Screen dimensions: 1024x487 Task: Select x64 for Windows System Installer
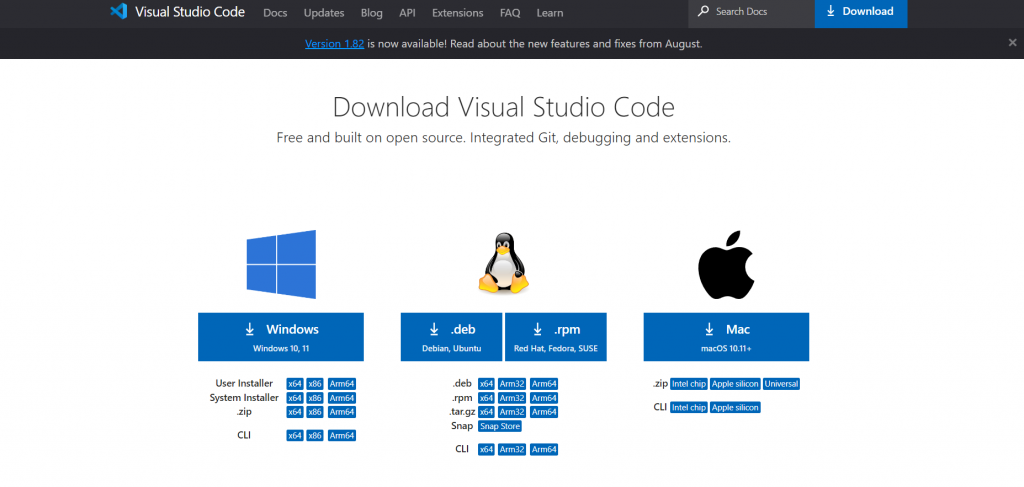(x=295, y=398)
